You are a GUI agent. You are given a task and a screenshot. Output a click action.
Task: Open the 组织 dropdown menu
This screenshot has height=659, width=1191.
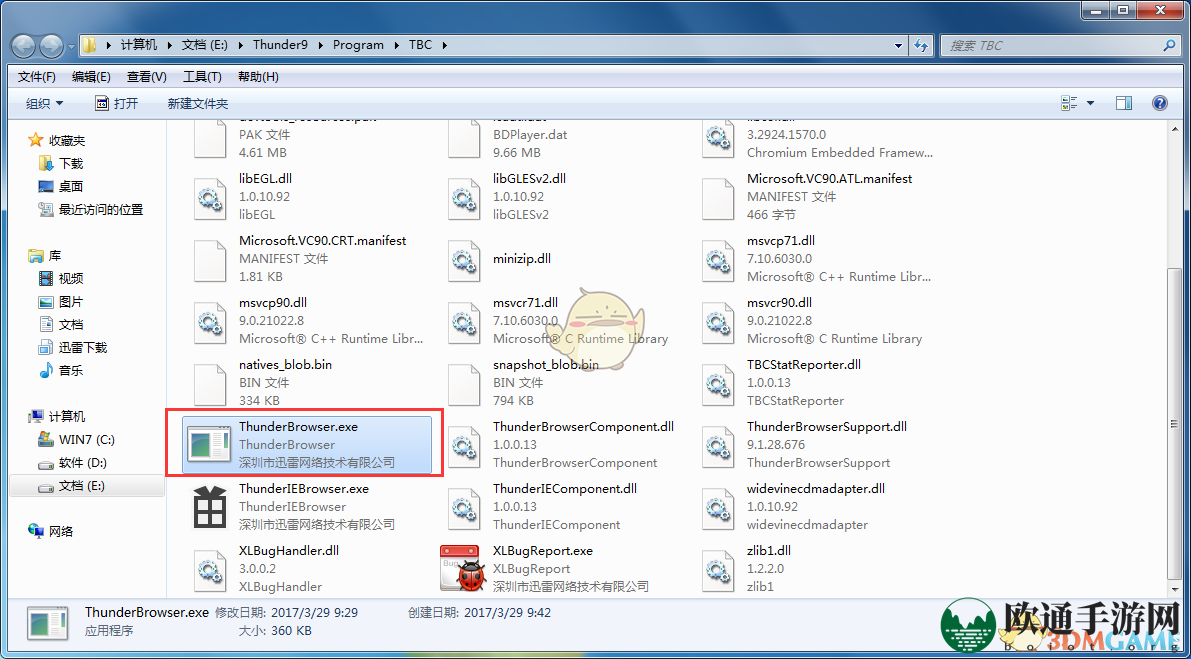tap(45, 103)
